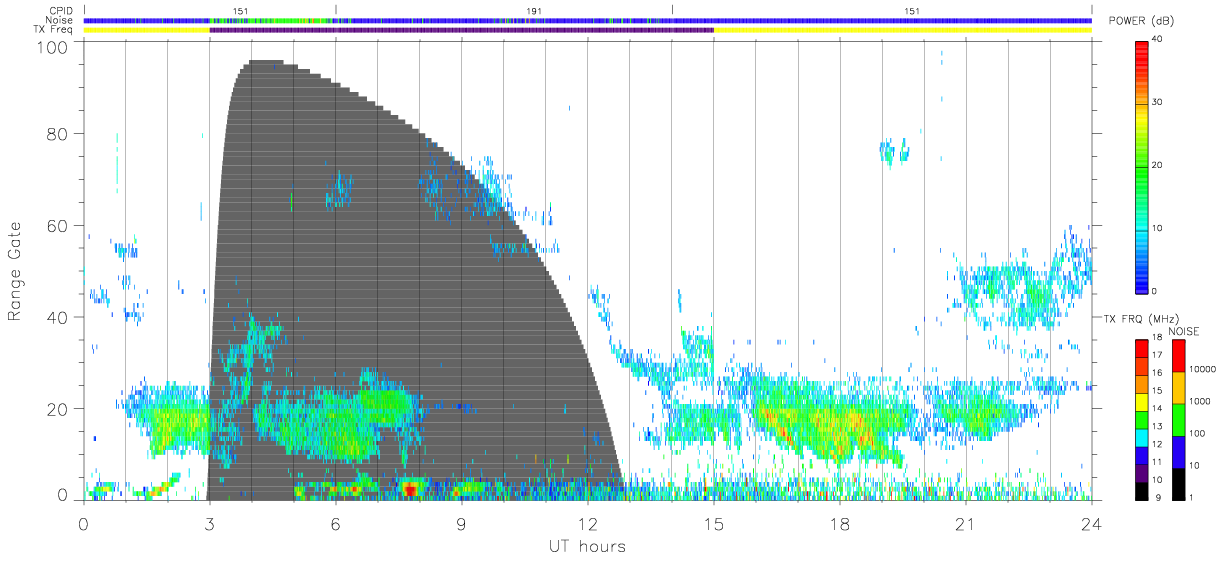Click the 10000 tick on NOISE legend
1228x567 pixels.
tap(1202, 368)
